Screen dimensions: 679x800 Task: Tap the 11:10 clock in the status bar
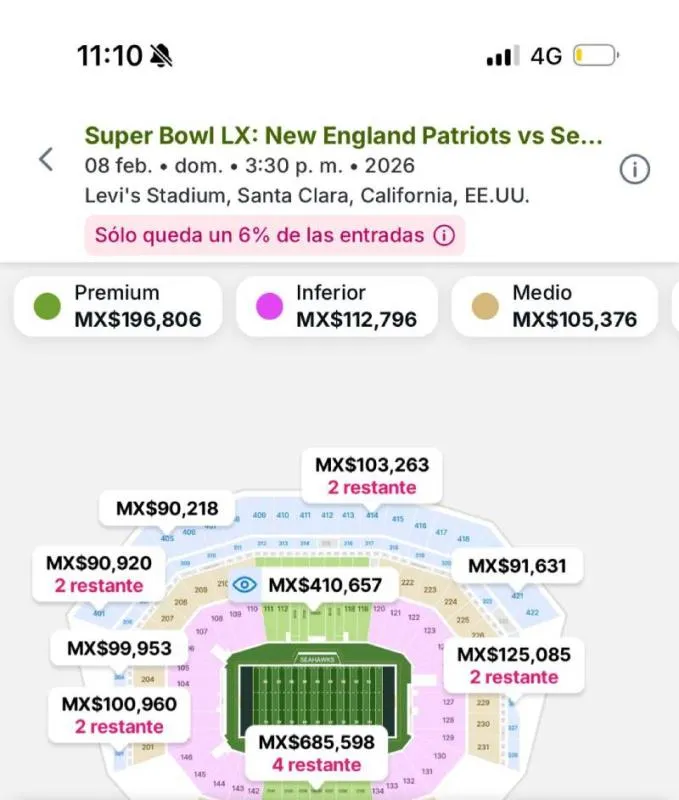(111, 57)
